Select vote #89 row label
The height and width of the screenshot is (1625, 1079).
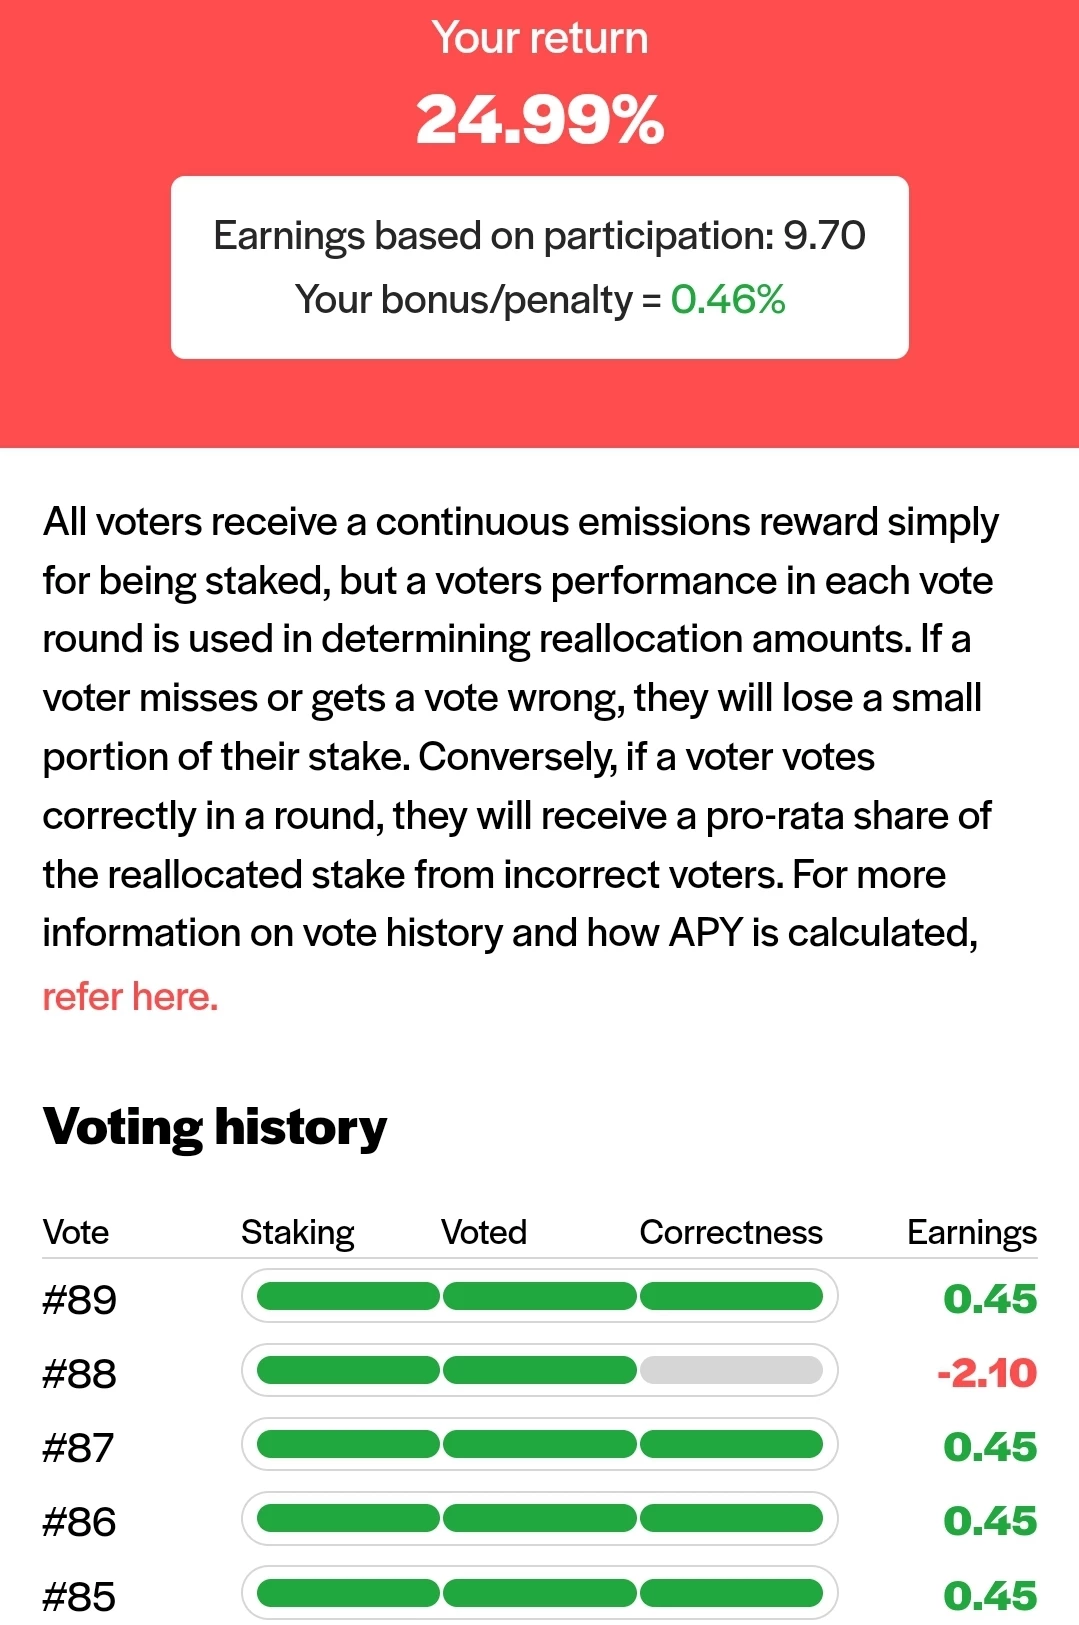(80, 1300)
